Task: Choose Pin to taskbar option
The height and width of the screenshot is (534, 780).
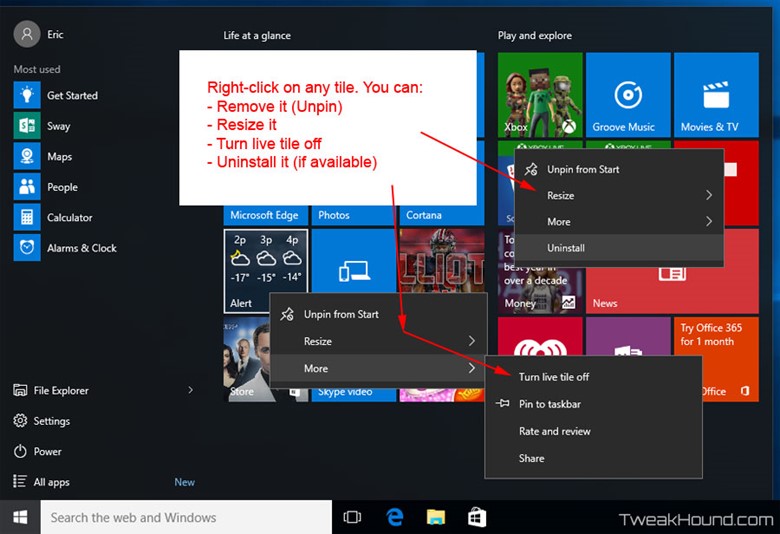Action: pyautogui.click(x=549, y=404)
